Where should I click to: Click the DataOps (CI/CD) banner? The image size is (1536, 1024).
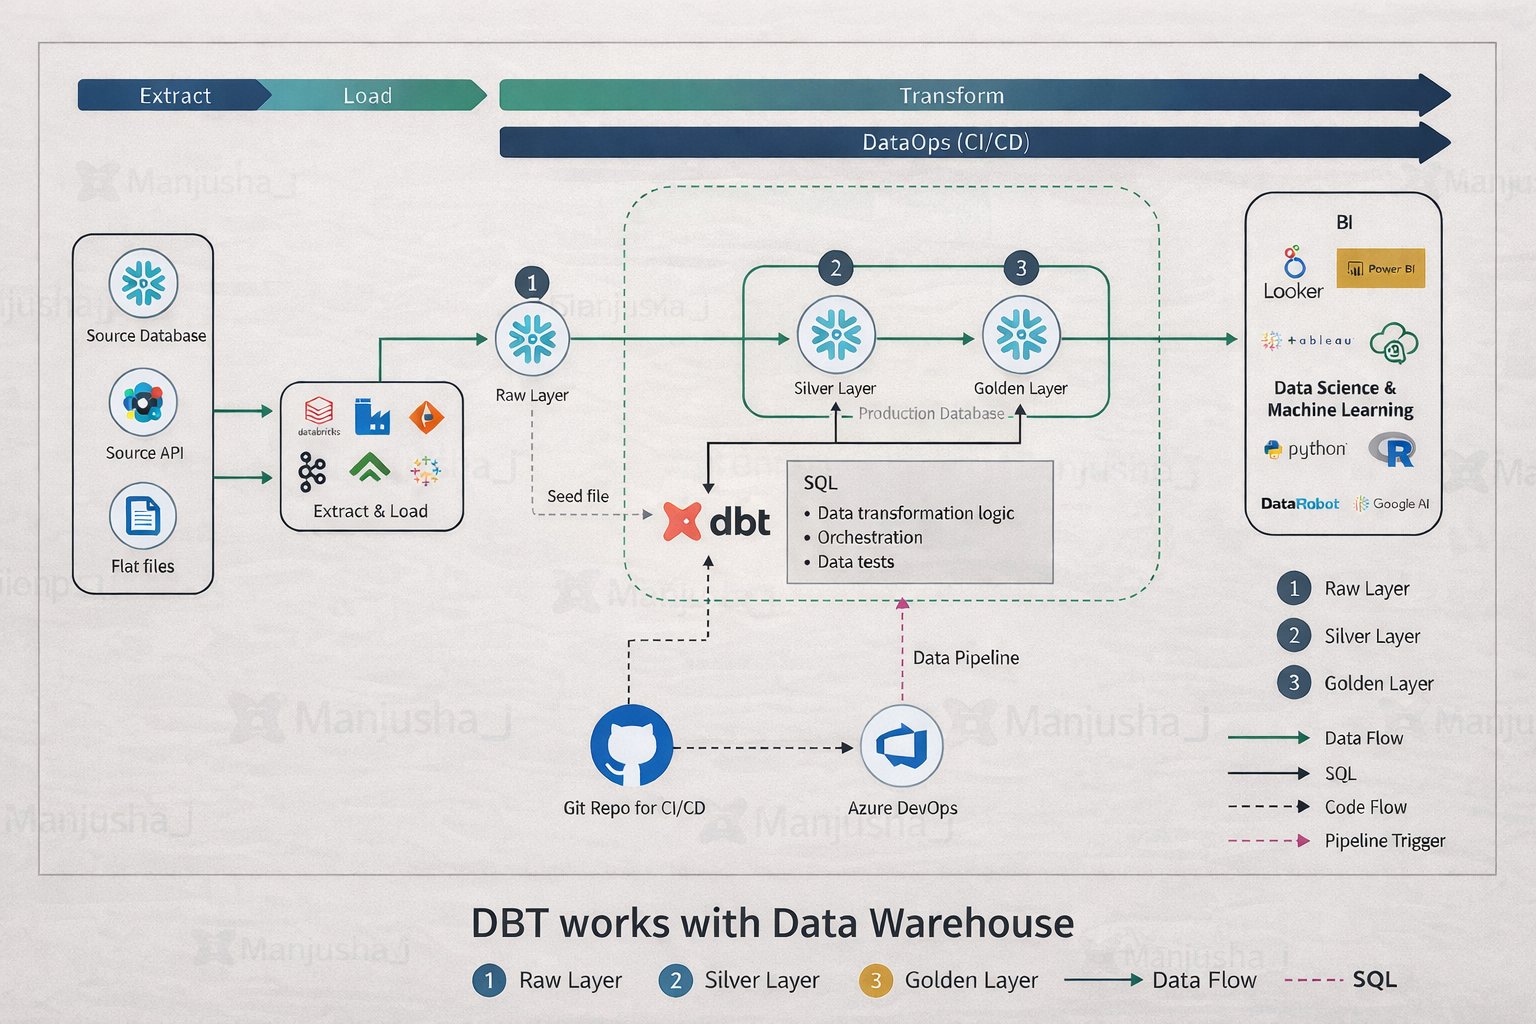(x=975, y=142)
